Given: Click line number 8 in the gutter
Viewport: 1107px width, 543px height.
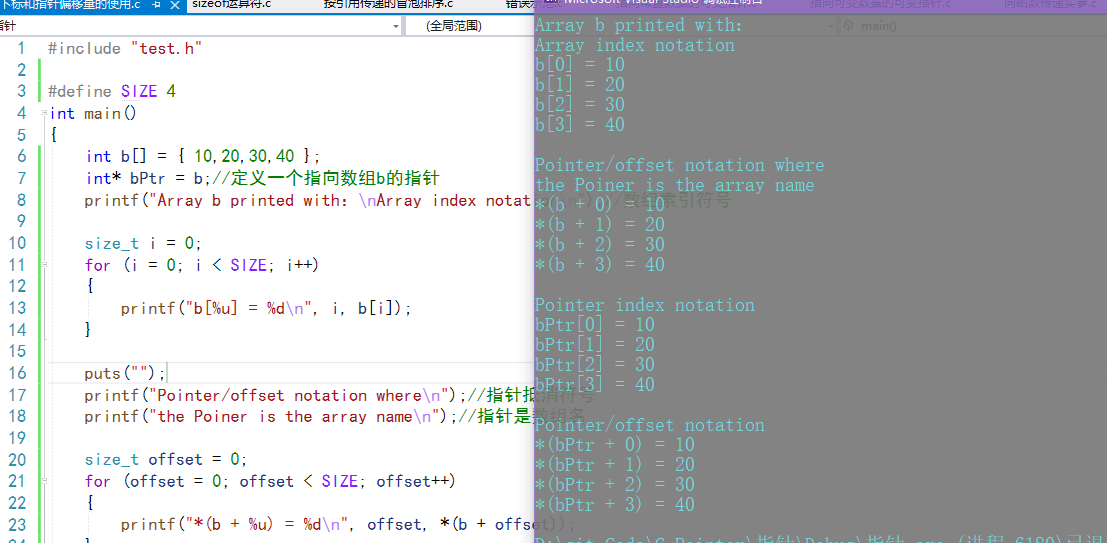Looking at the screenshot, I should click(x=20, y=200).
